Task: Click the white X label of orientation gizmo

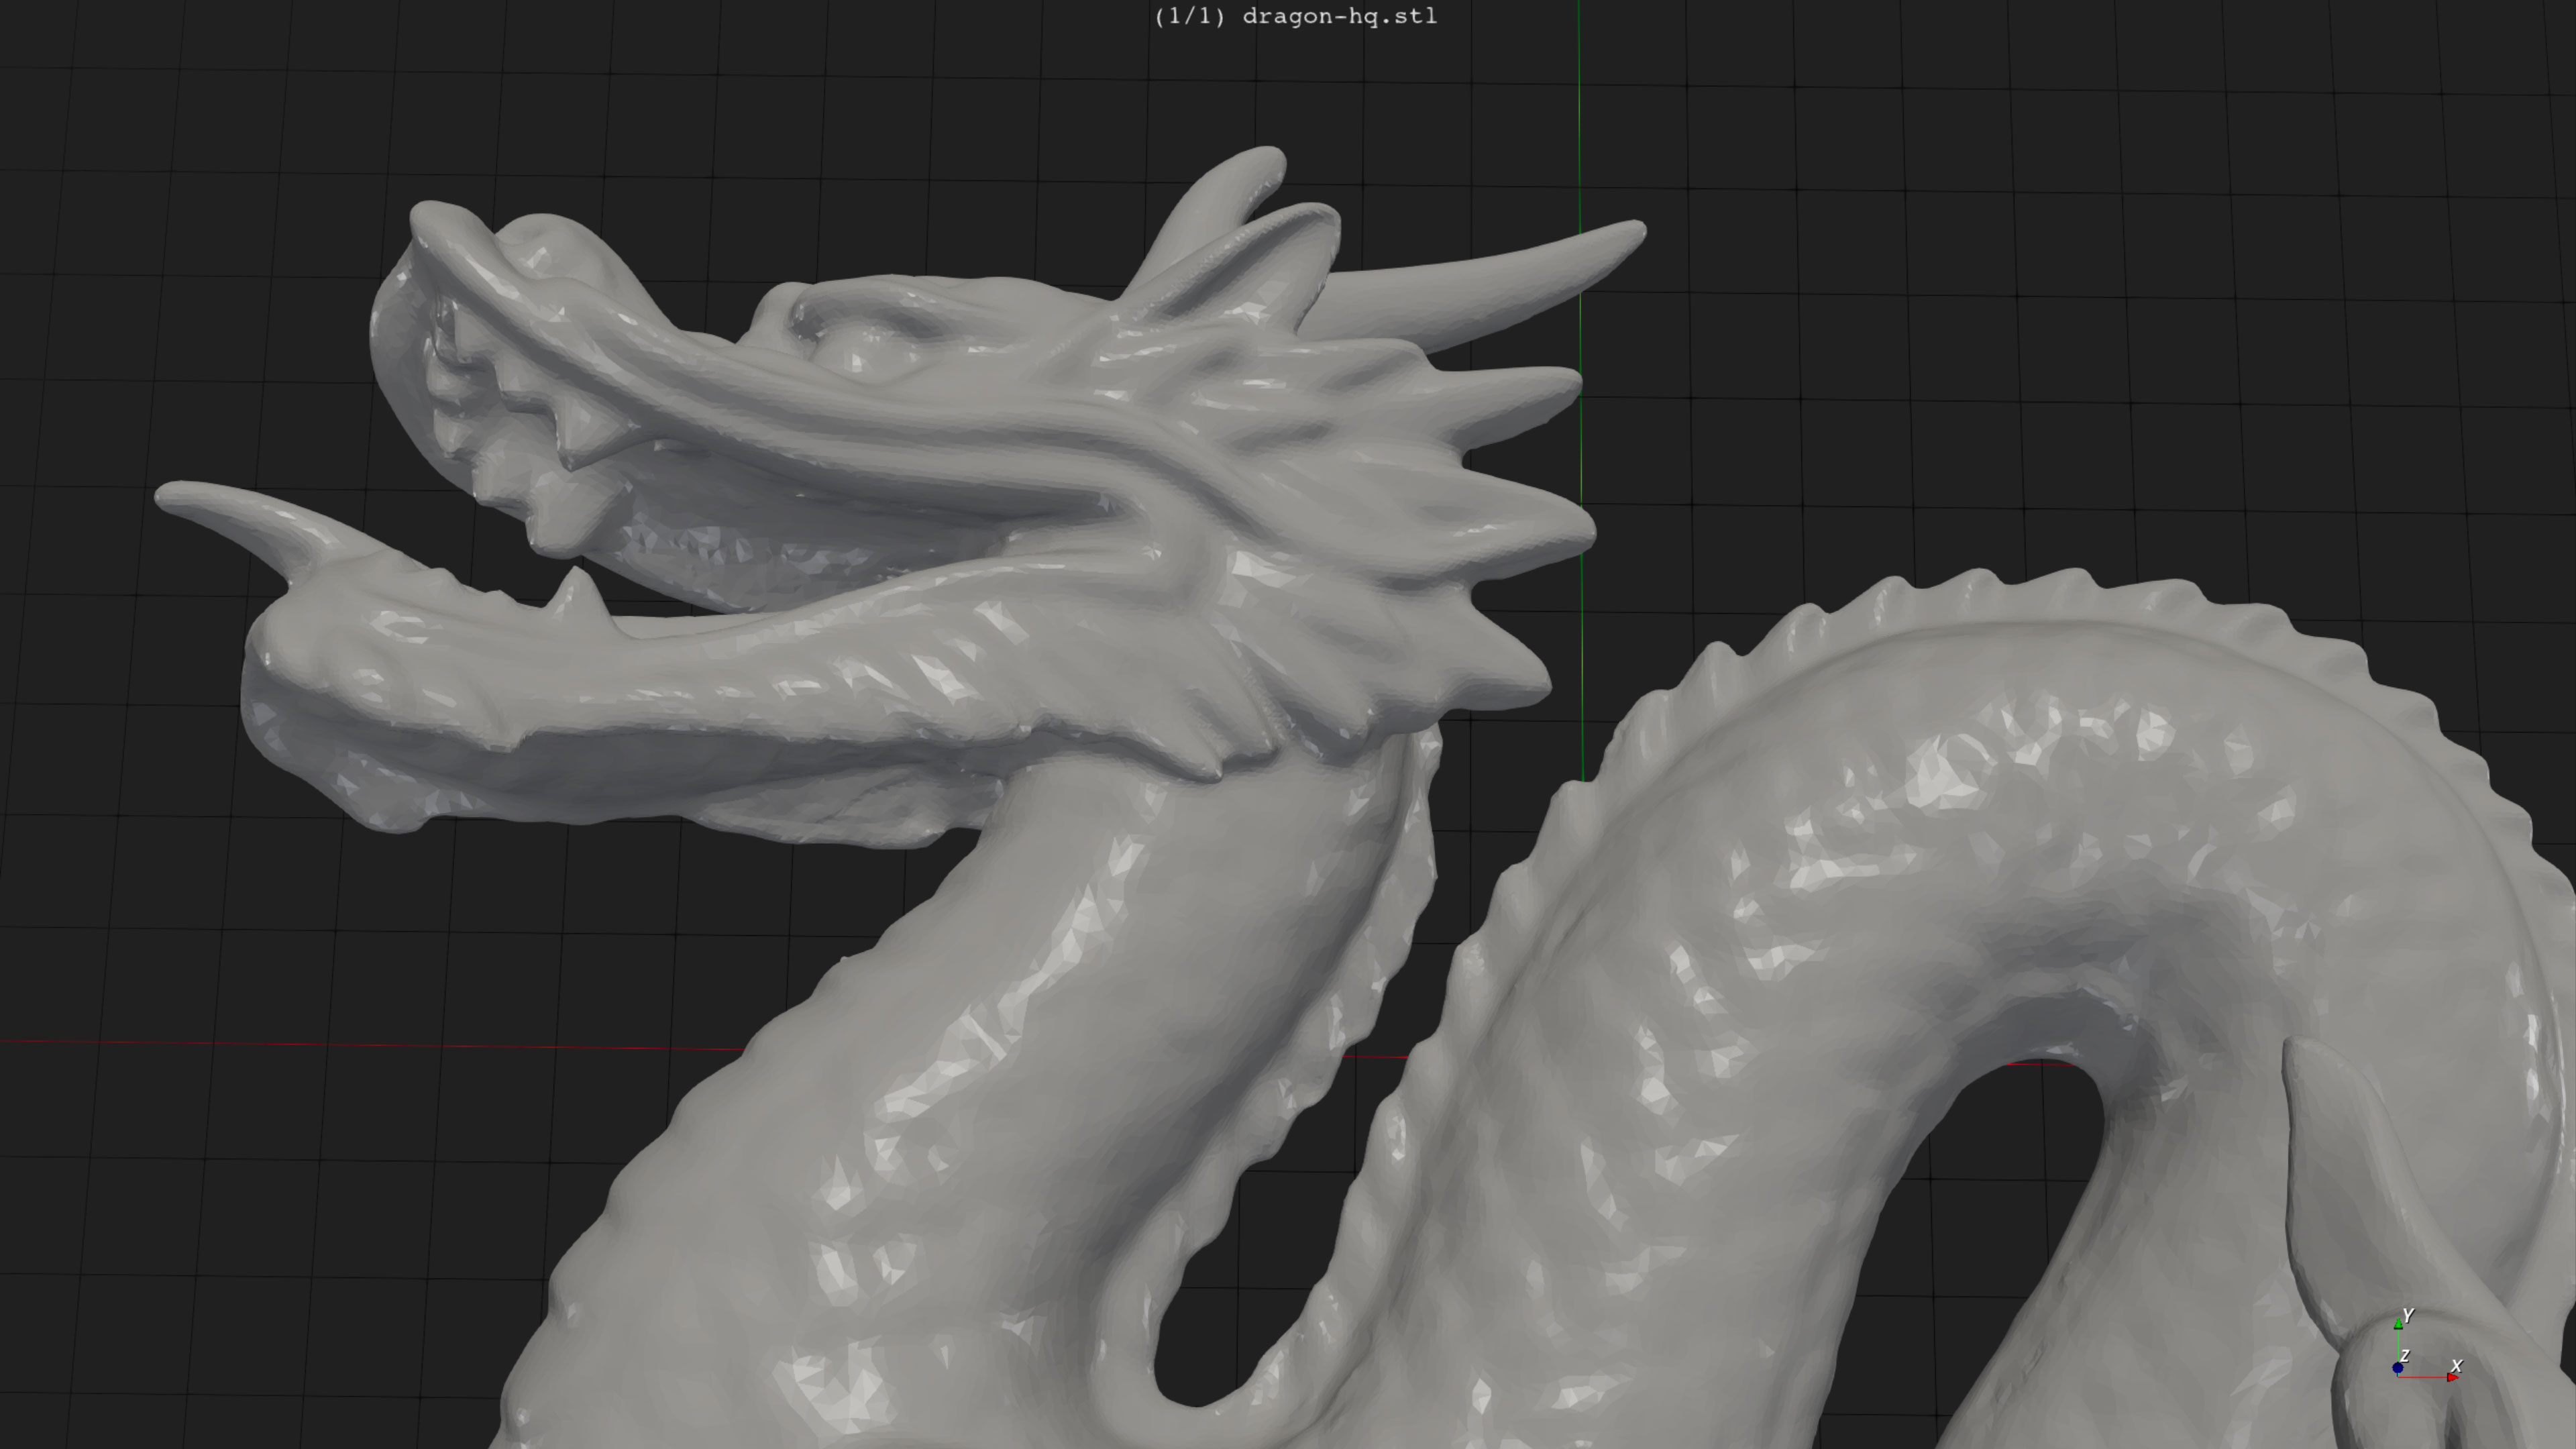Action: (2457, 1365)
